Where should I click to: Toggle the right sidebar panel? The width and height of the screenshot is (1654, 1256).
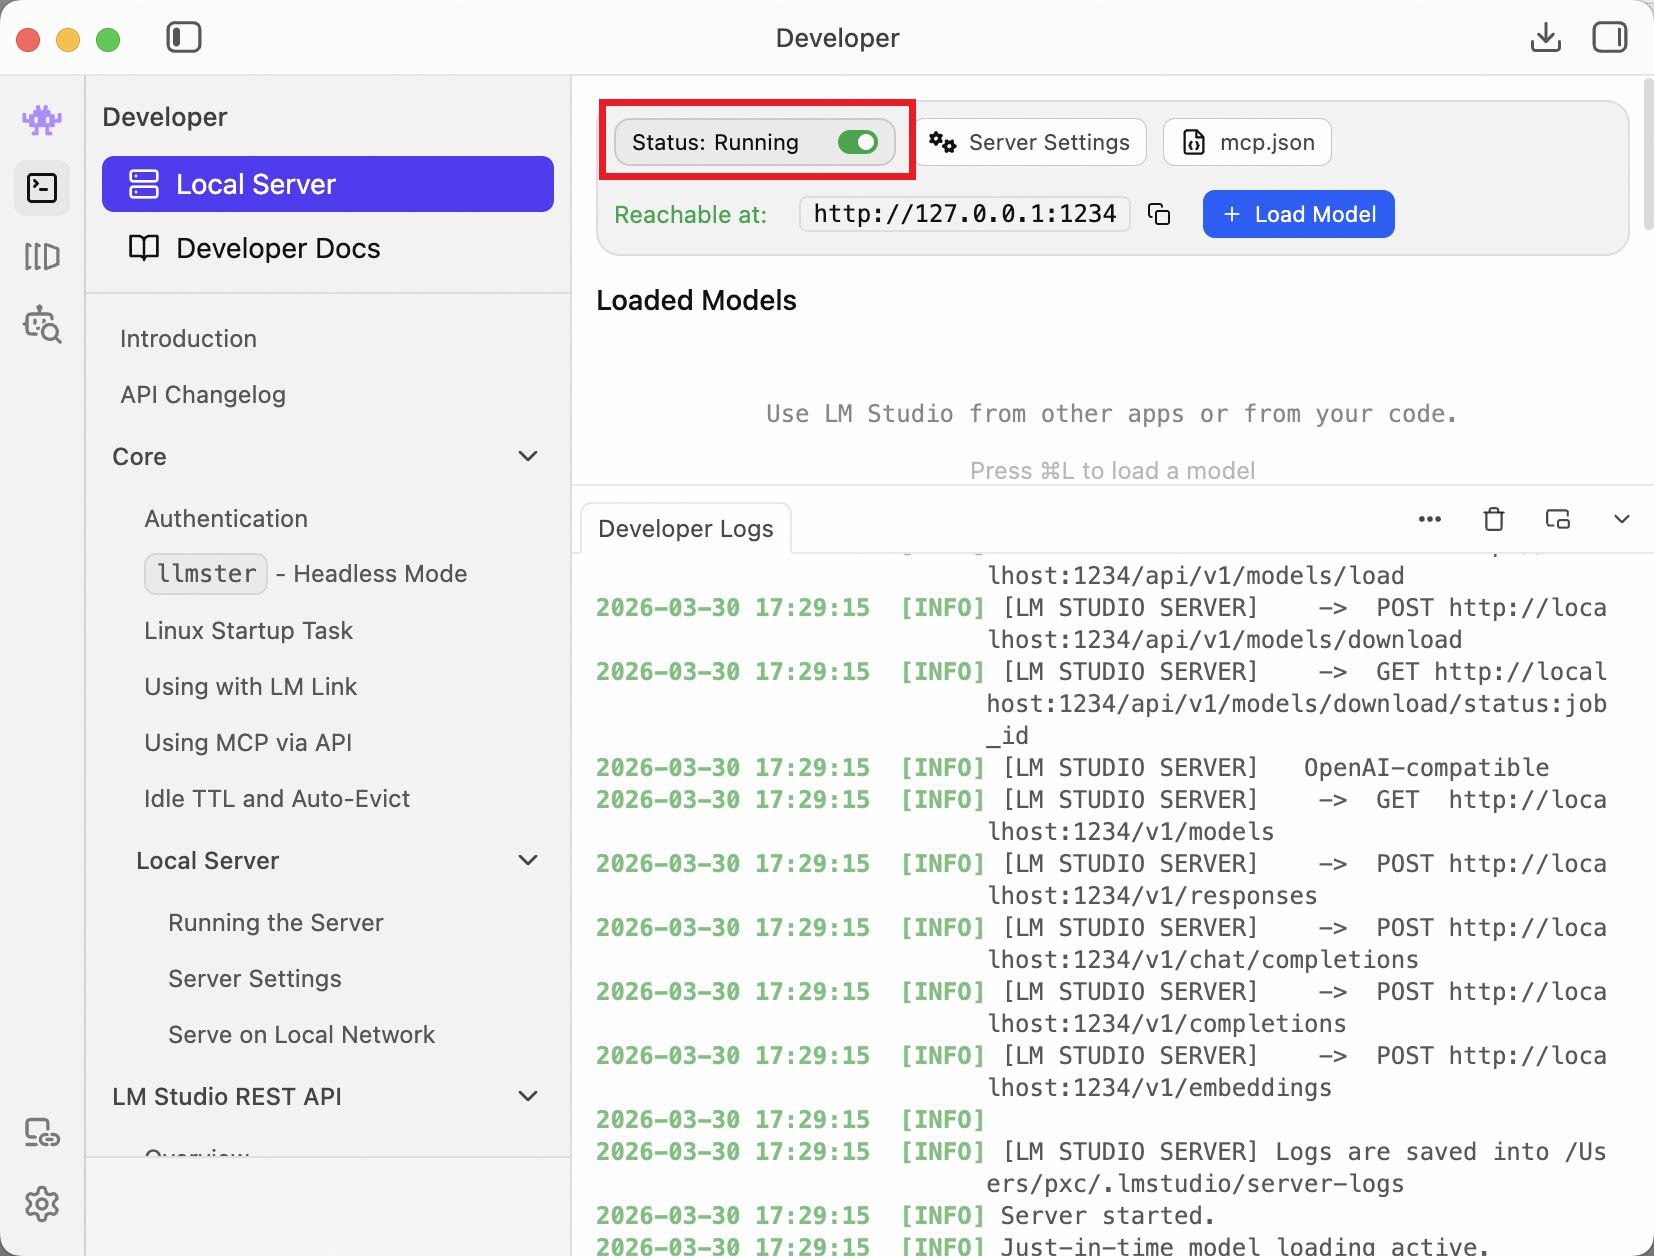click(1609, 38)
